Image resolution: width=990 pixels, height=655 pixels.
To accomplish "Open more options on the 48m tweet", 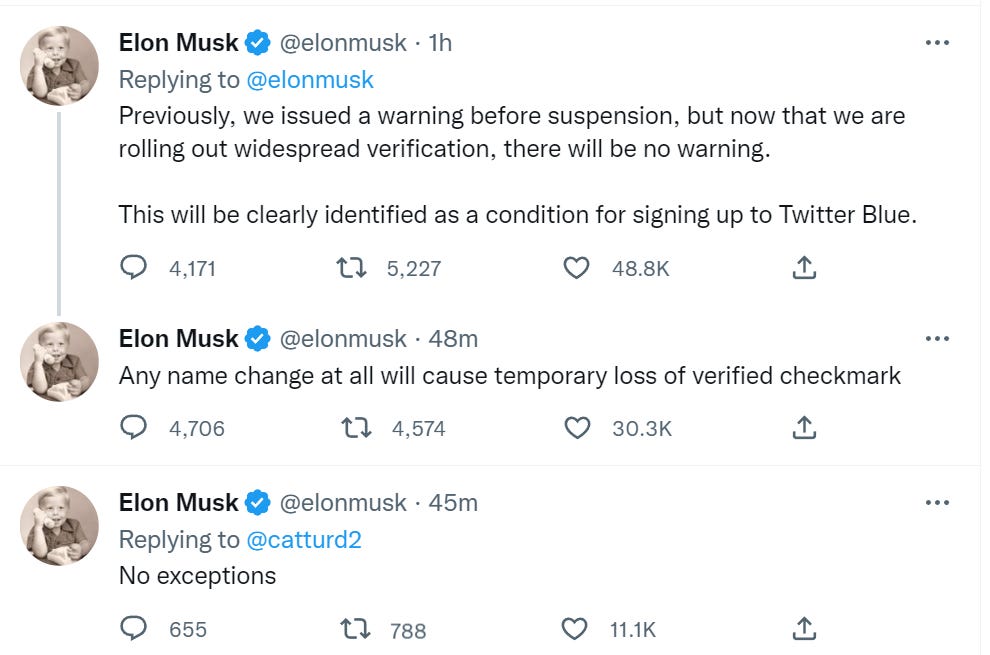I will click(x=937, y=339).
